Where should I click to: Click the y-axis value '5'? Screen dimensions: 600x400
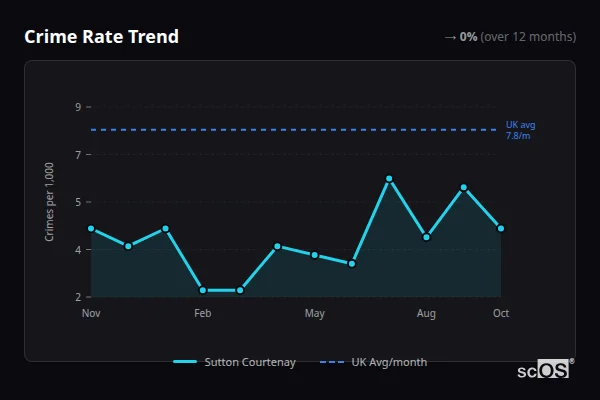click(x=78, y=202)
